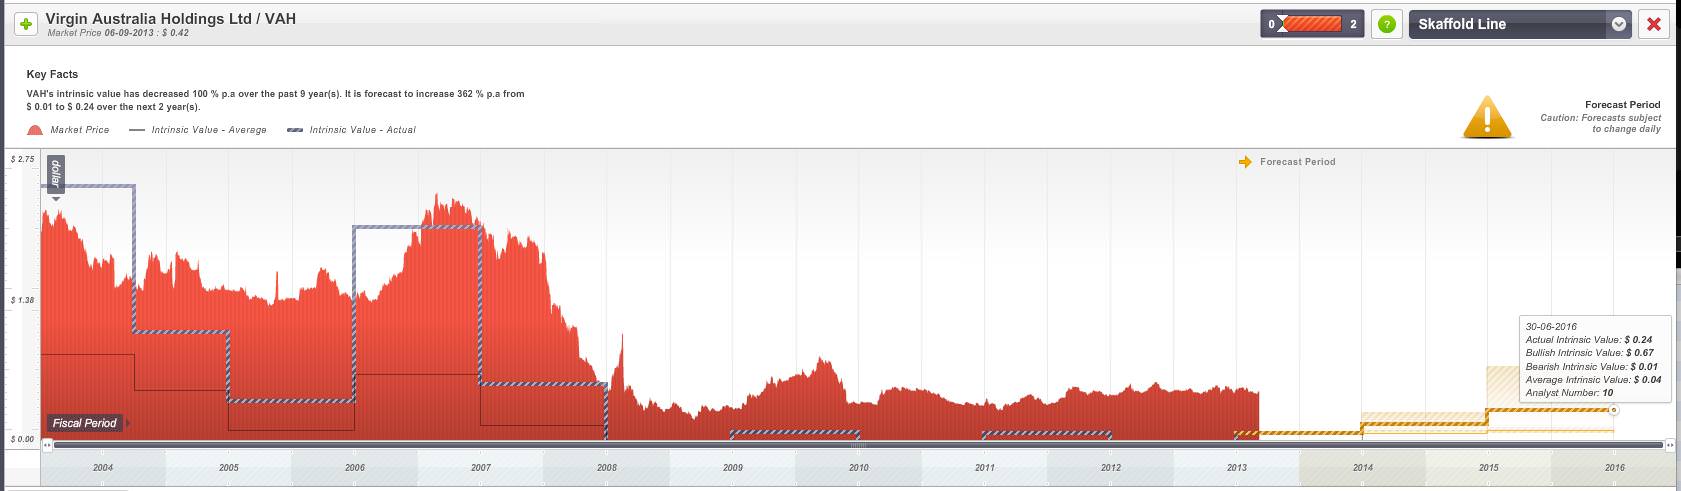This screenshot has width=1681, height=491.
Task: Click the red striped score slider bar
Action: point(1312,24)
